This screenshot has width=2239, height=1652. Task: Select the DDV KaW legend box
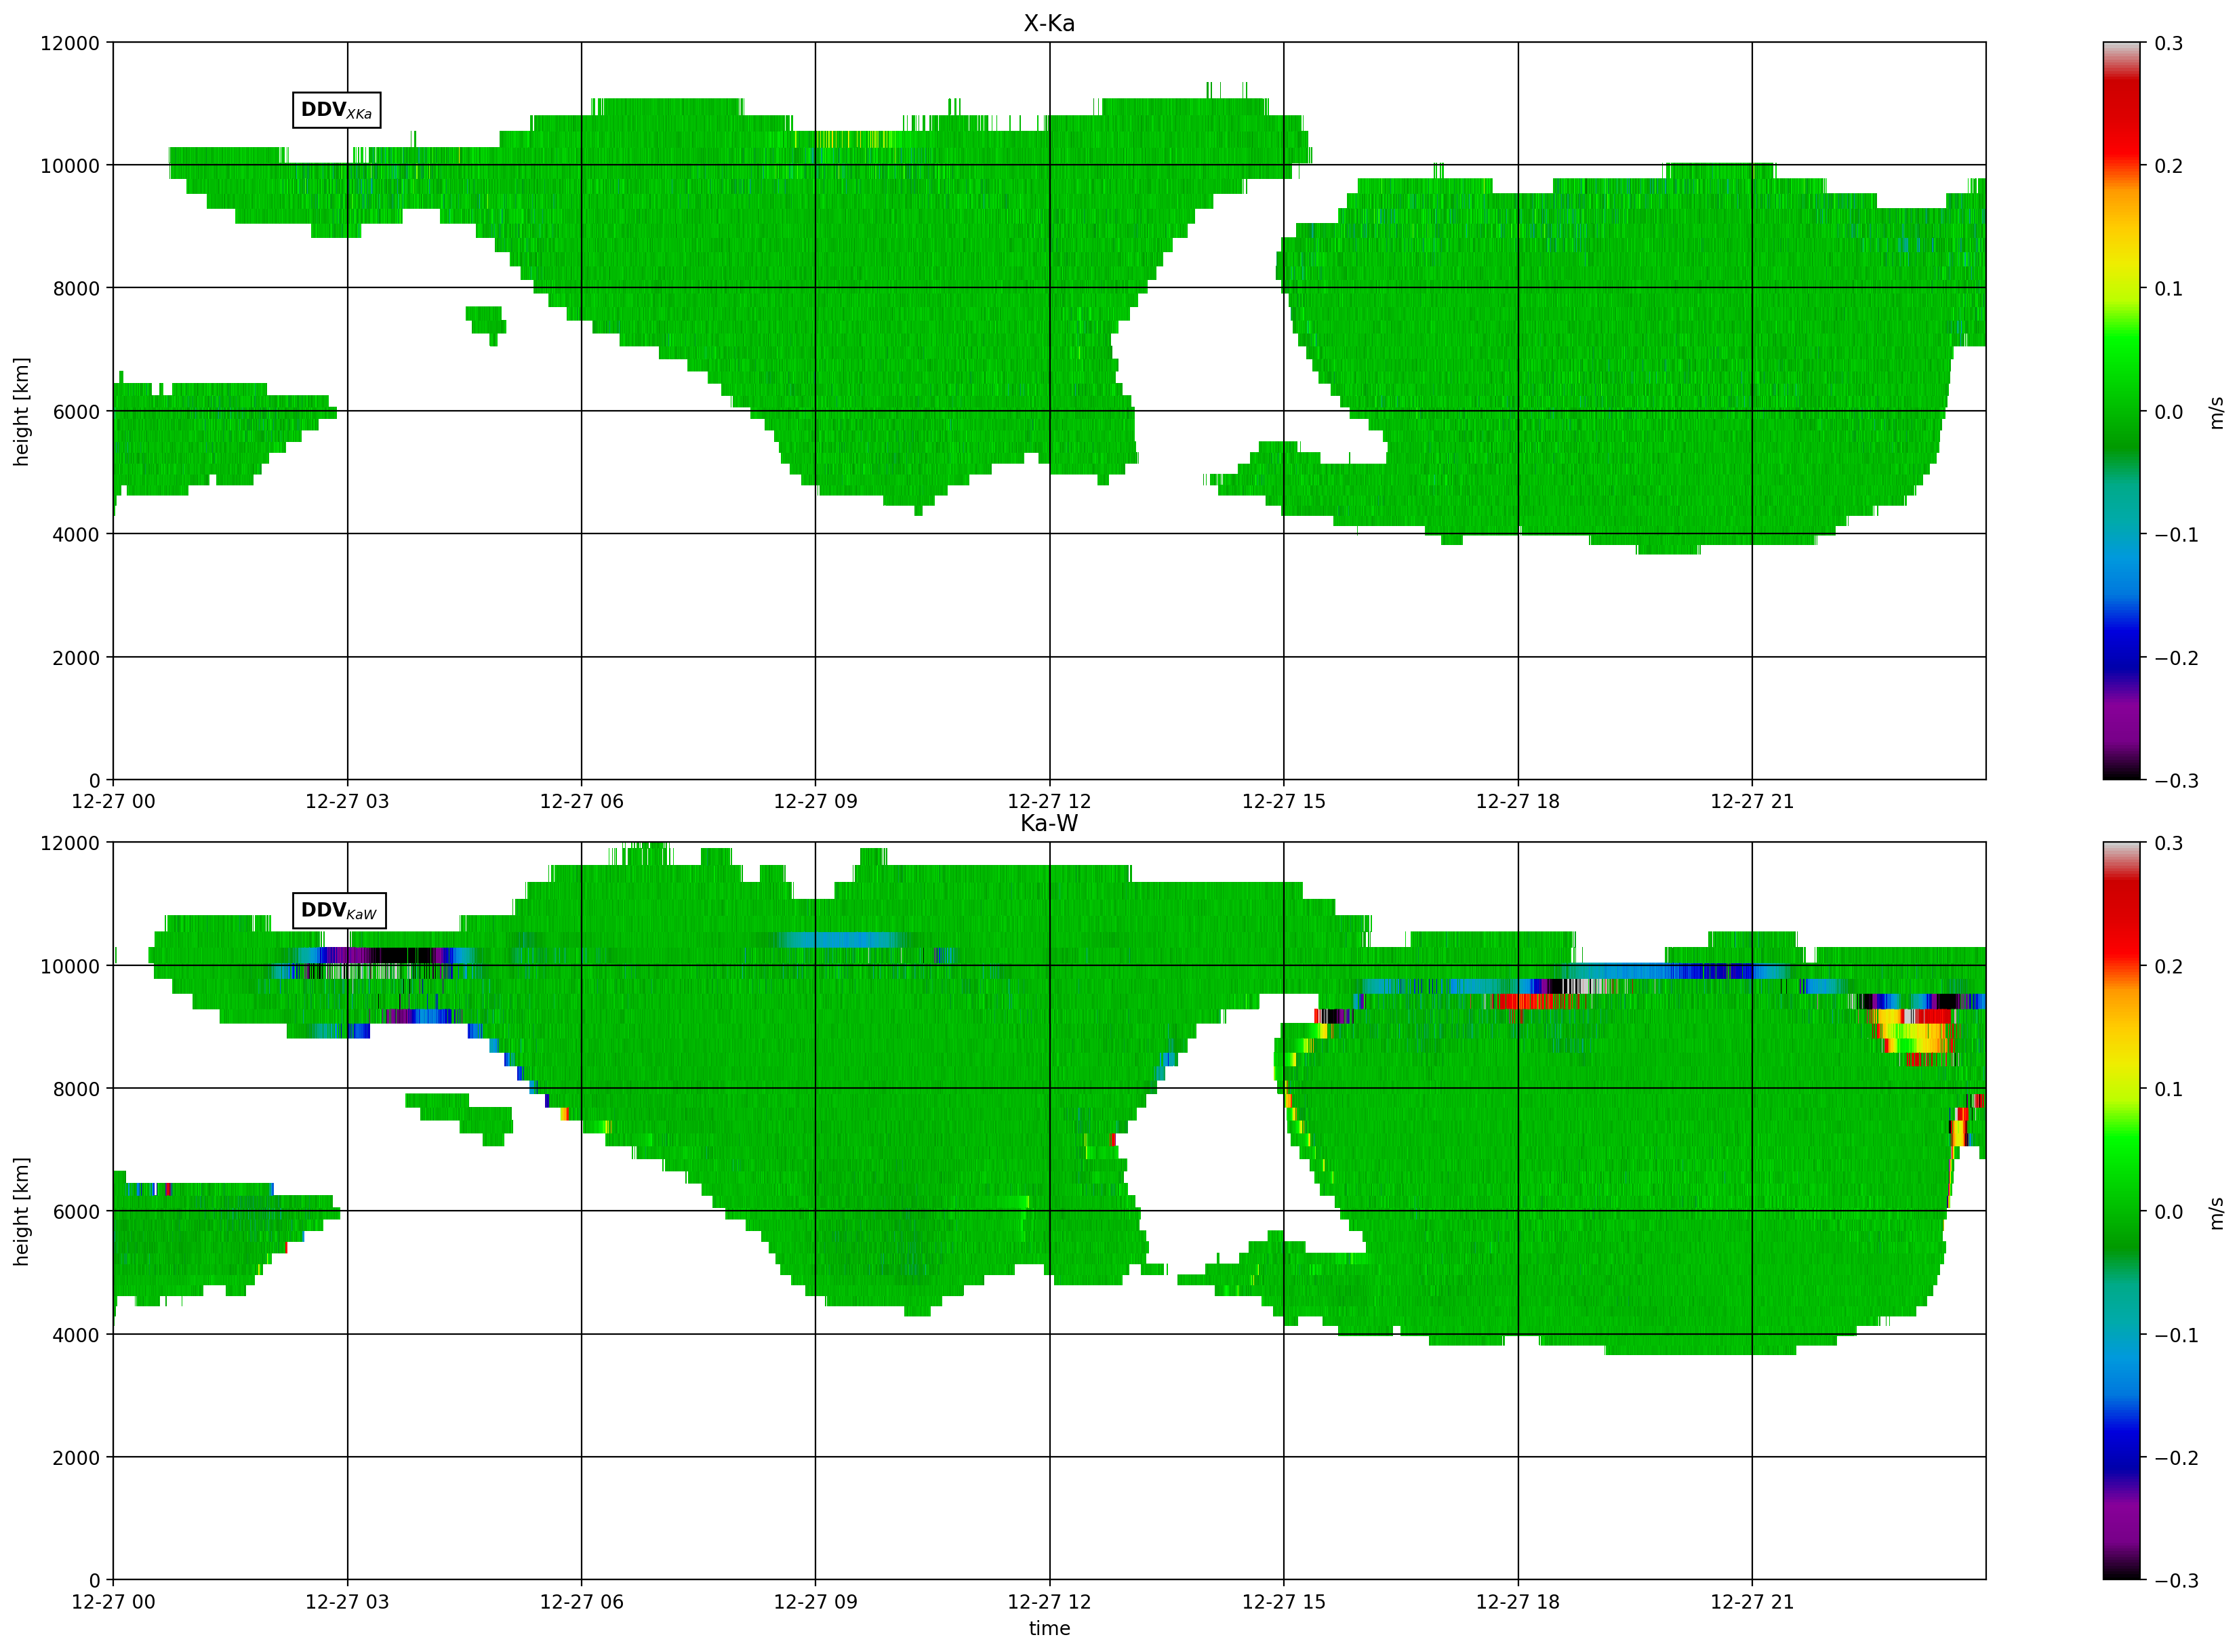[339, 910]
